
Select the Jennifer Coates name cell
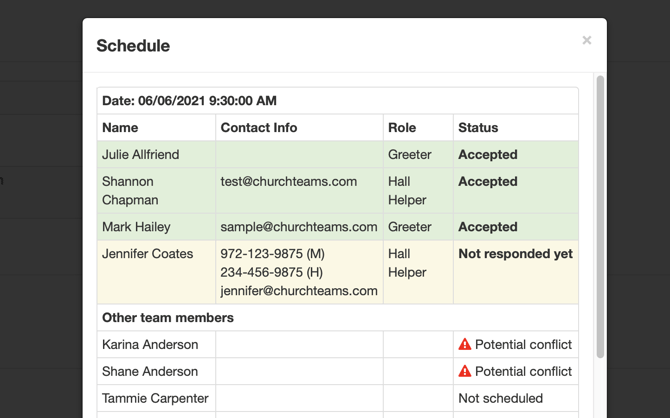point(156,272)
